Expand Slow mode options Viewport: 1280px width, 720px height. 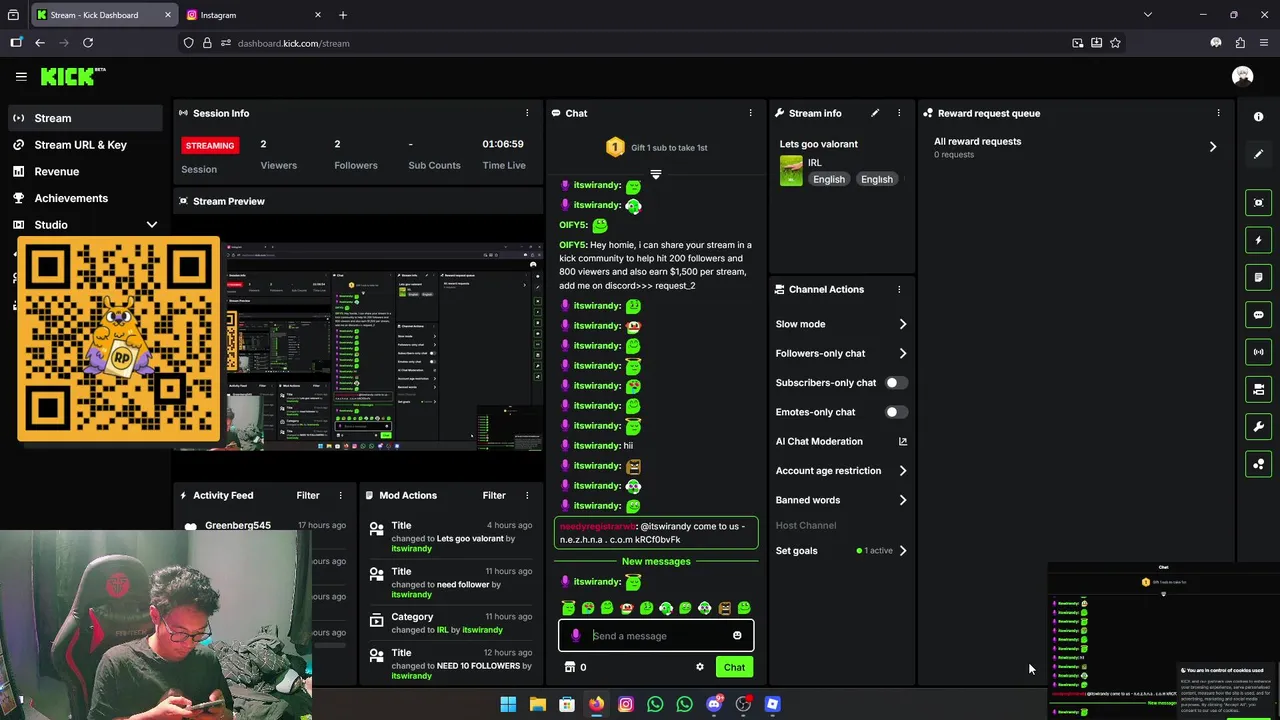click(841, 324)
